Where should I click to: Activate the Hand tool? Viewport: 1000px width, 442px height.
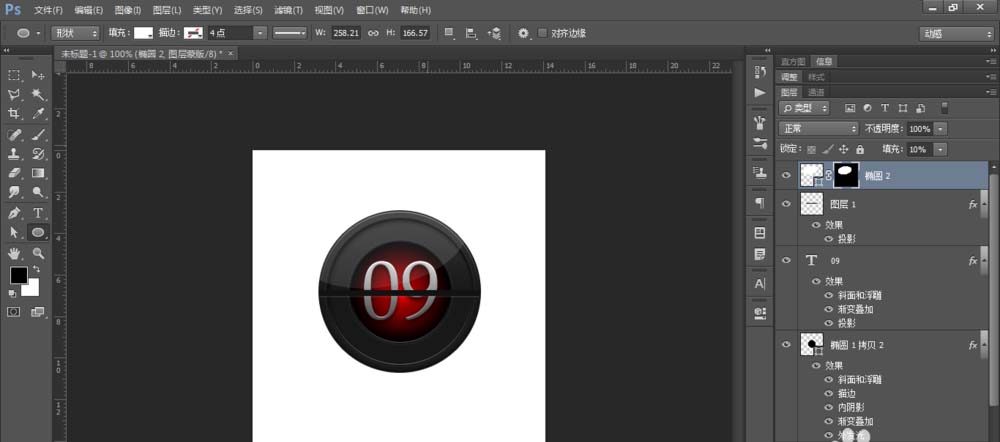(x=15, y=253)
